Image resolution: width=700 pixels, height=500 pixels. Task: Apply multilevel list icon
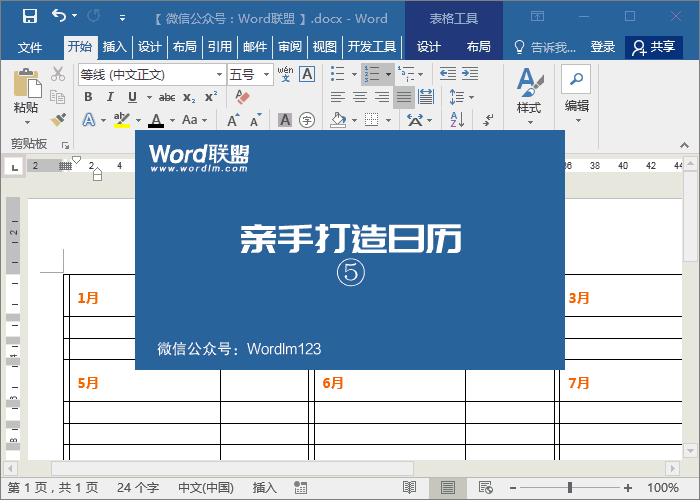coord(406,74)
